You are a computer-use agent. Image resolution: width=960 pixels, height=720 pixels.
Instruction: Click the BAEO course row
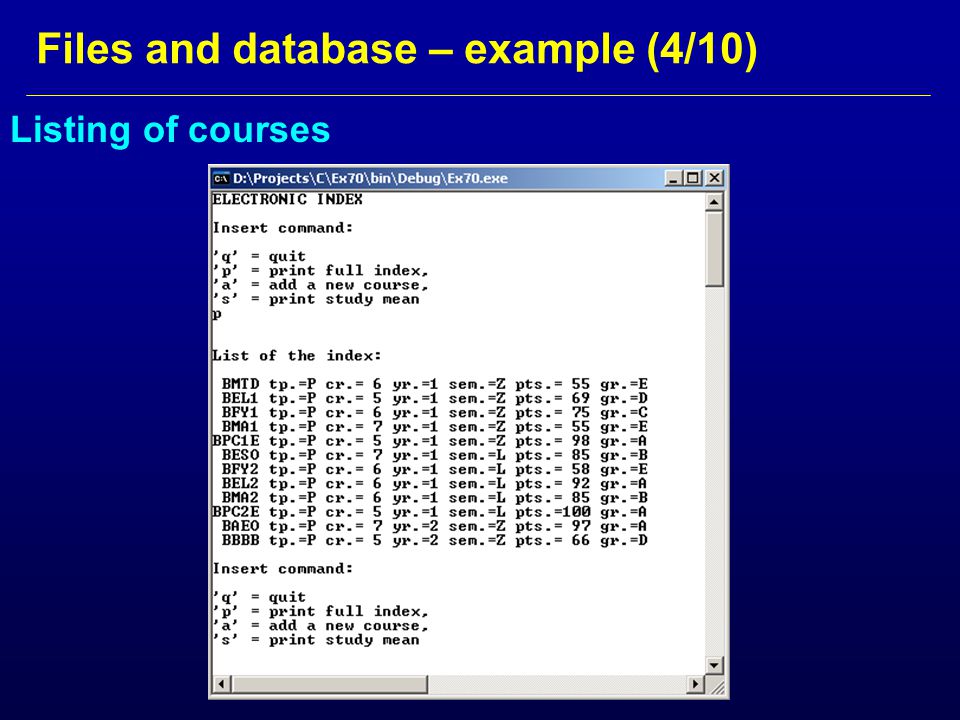point(434,526)
